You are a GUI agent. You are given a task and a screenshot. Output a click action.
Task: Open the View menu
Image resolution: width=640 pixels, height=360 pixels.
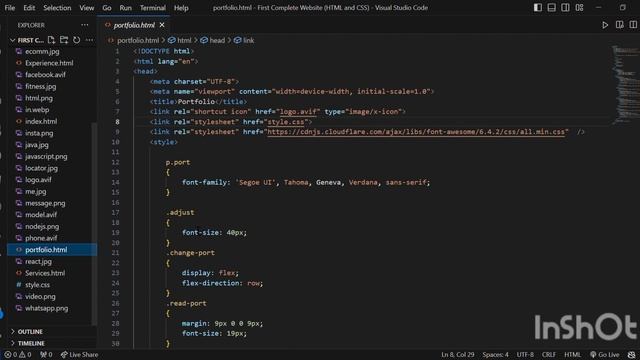pyautogui.click(x=87, y=8)
